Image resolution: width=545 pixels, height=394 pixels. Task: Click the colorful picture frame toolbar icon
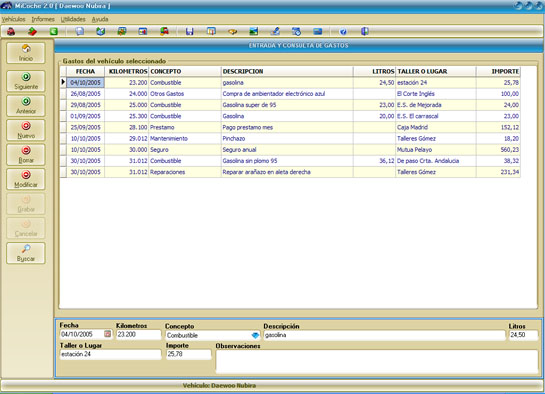(122, 32)
